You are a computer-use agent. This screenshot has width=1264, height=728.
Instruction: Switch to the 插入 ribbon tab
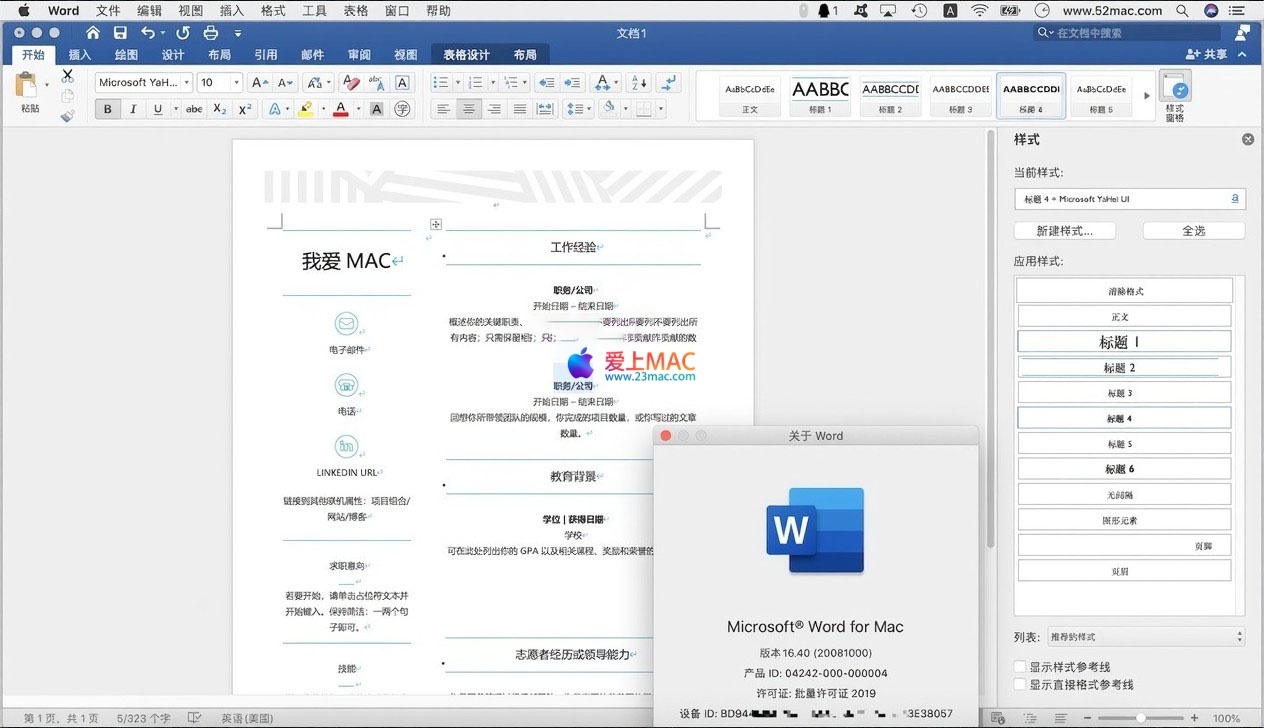(x=80, y=55)
